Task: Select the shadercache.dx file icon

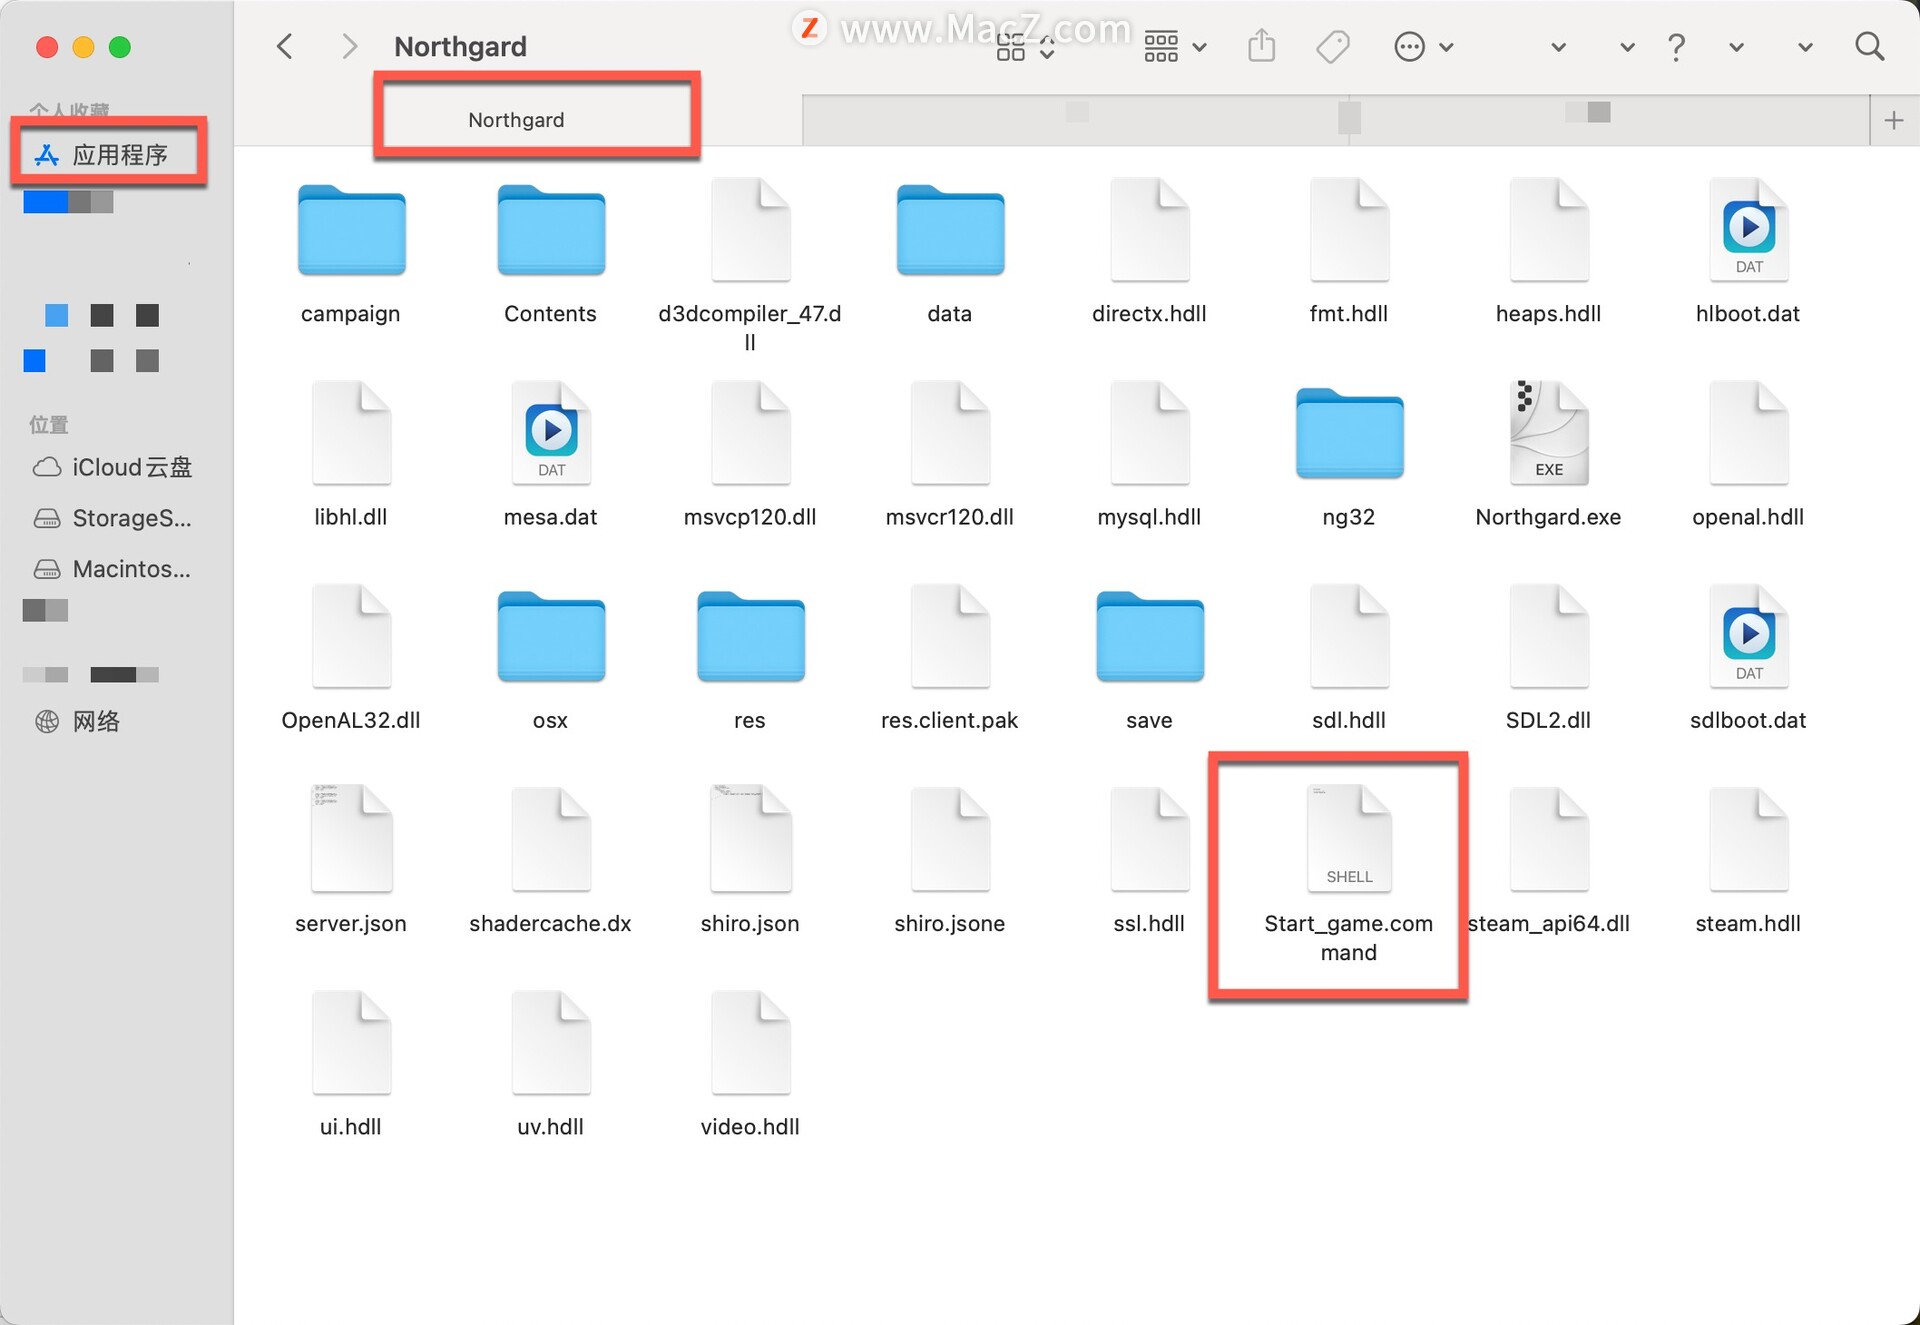Action: pyautogui.click(x=551, y=840)
